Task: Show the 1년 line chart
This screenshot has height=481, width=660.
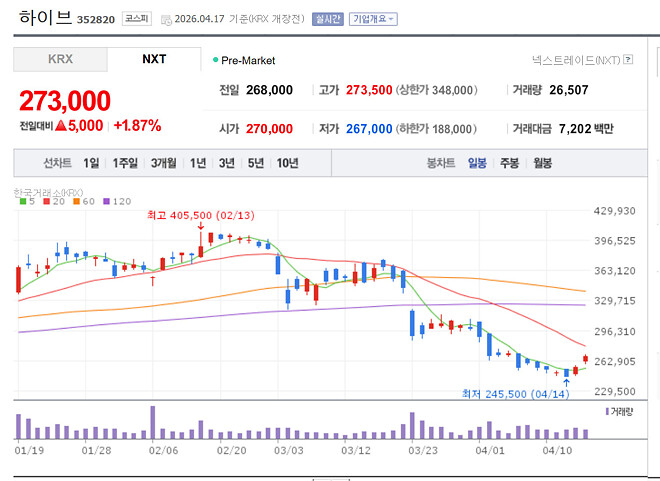Action: click(198, 163)
